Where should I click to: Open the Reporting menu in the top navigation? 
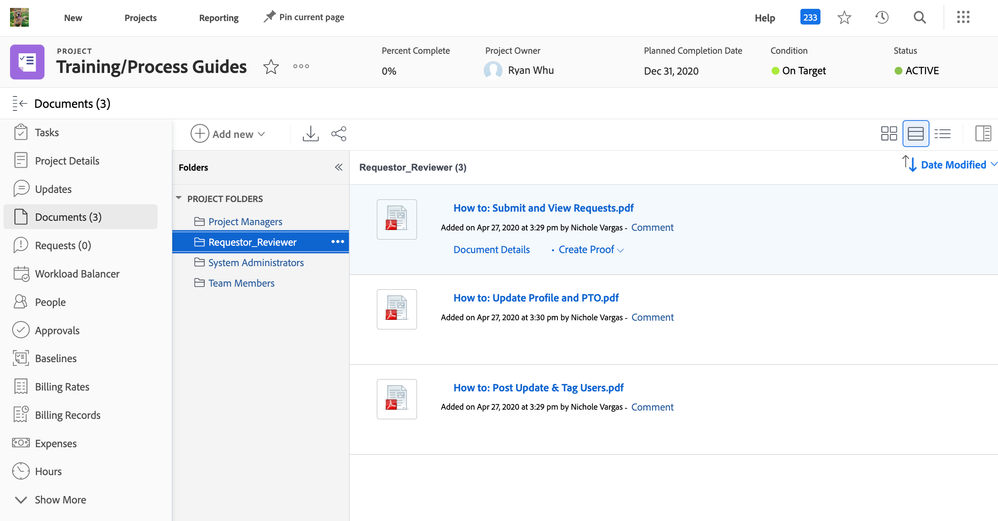(x=218, y=18)
